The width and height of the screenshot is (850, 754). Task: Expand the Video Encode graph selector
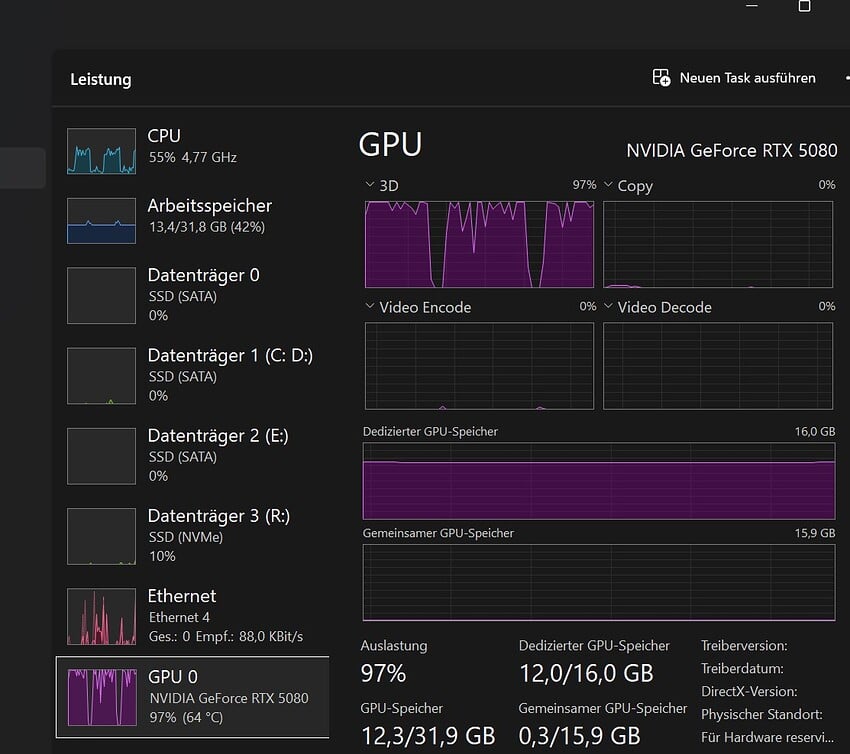tap(369, 307)
